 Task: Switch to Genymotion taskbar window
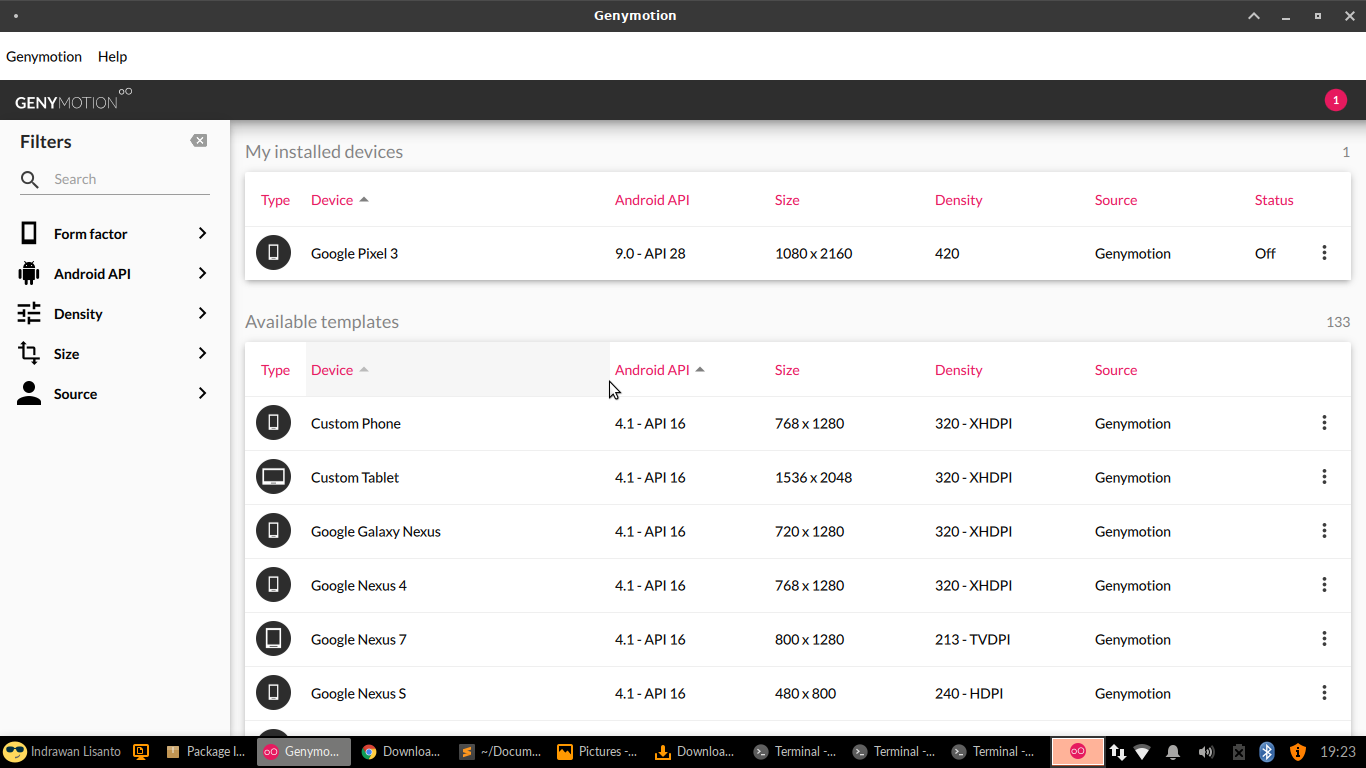click(304, 752)
